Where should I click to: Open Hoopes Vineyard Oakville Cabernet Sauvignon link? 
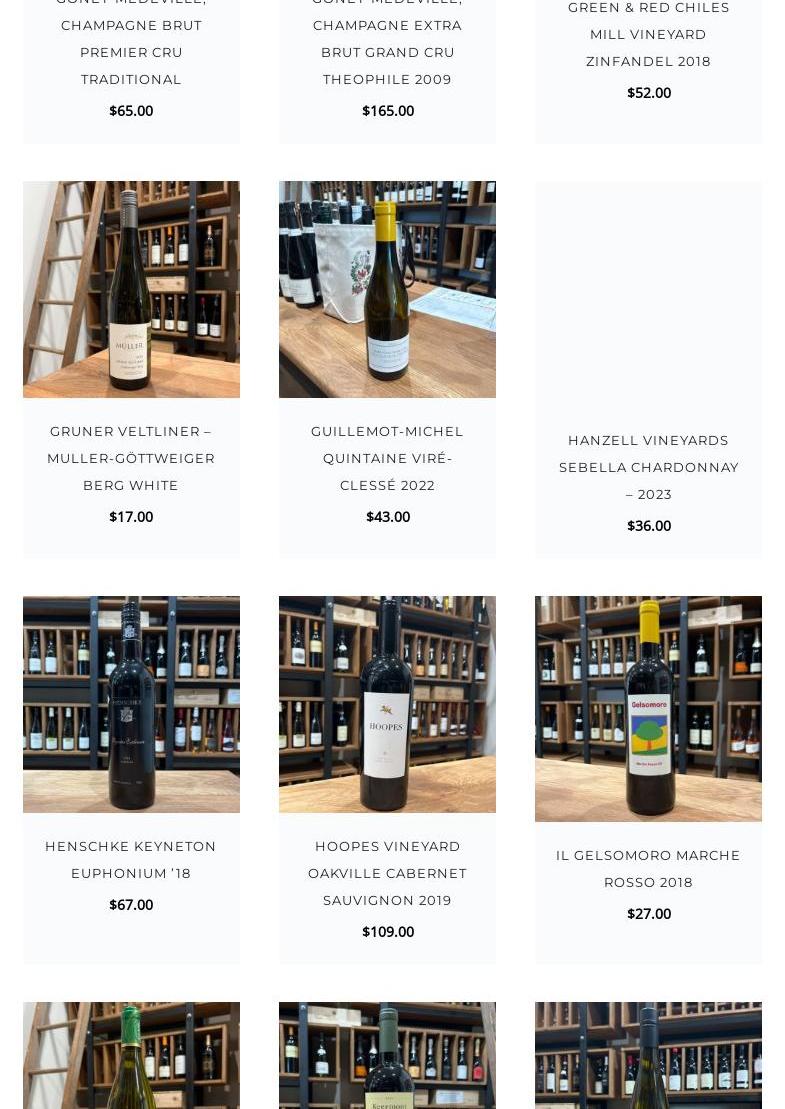click(387, 873)
